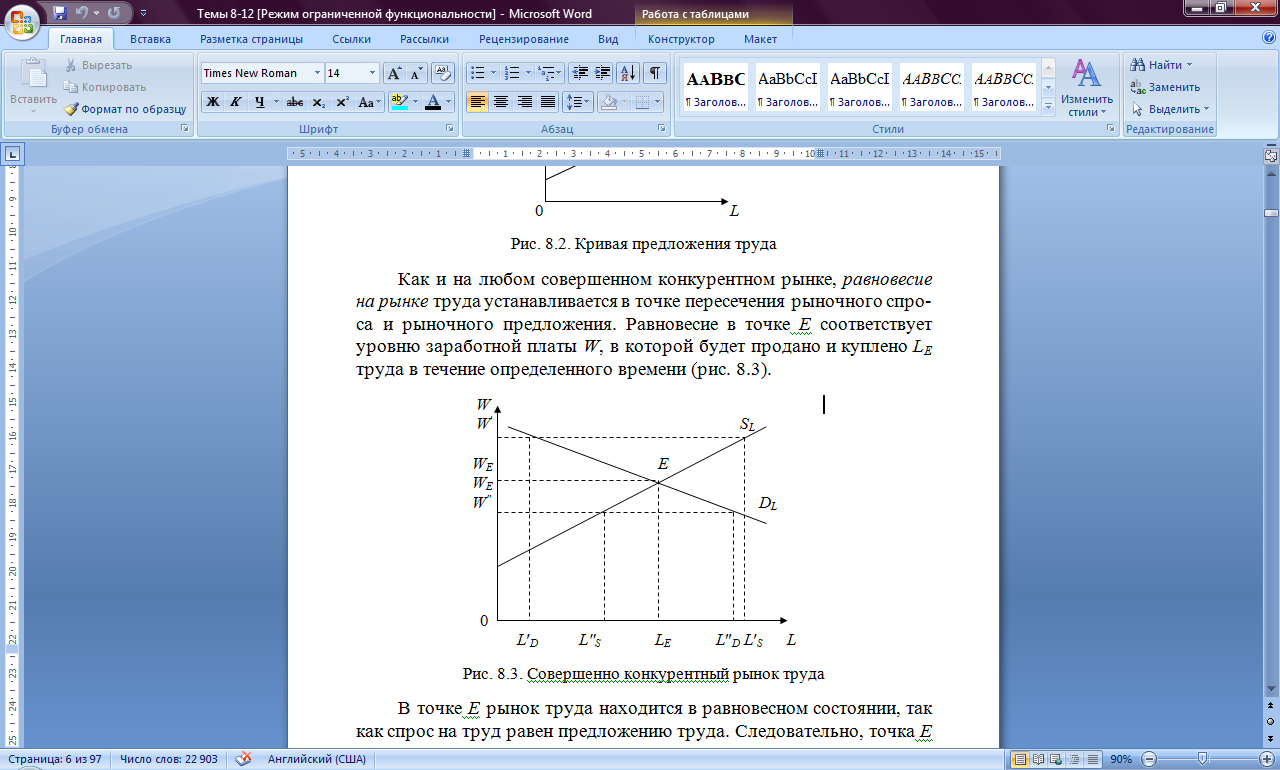The width and height of the screenshot is (1280, 770).
Task: Toggle italic (К) formatting
Action: click(236, 102)
